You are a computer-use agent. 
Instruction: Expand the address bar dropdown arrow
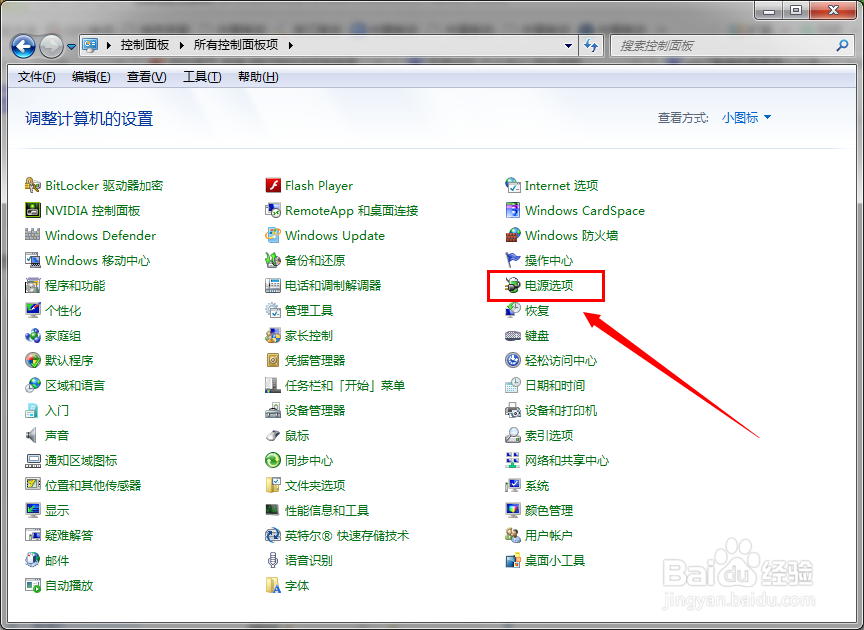(567, 45)
